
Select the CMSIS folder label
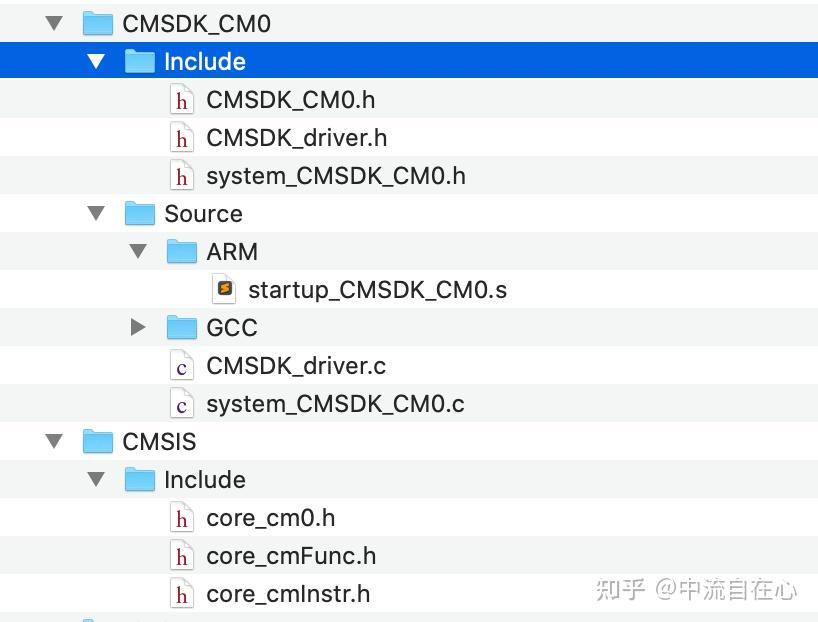tap(159, 442)
